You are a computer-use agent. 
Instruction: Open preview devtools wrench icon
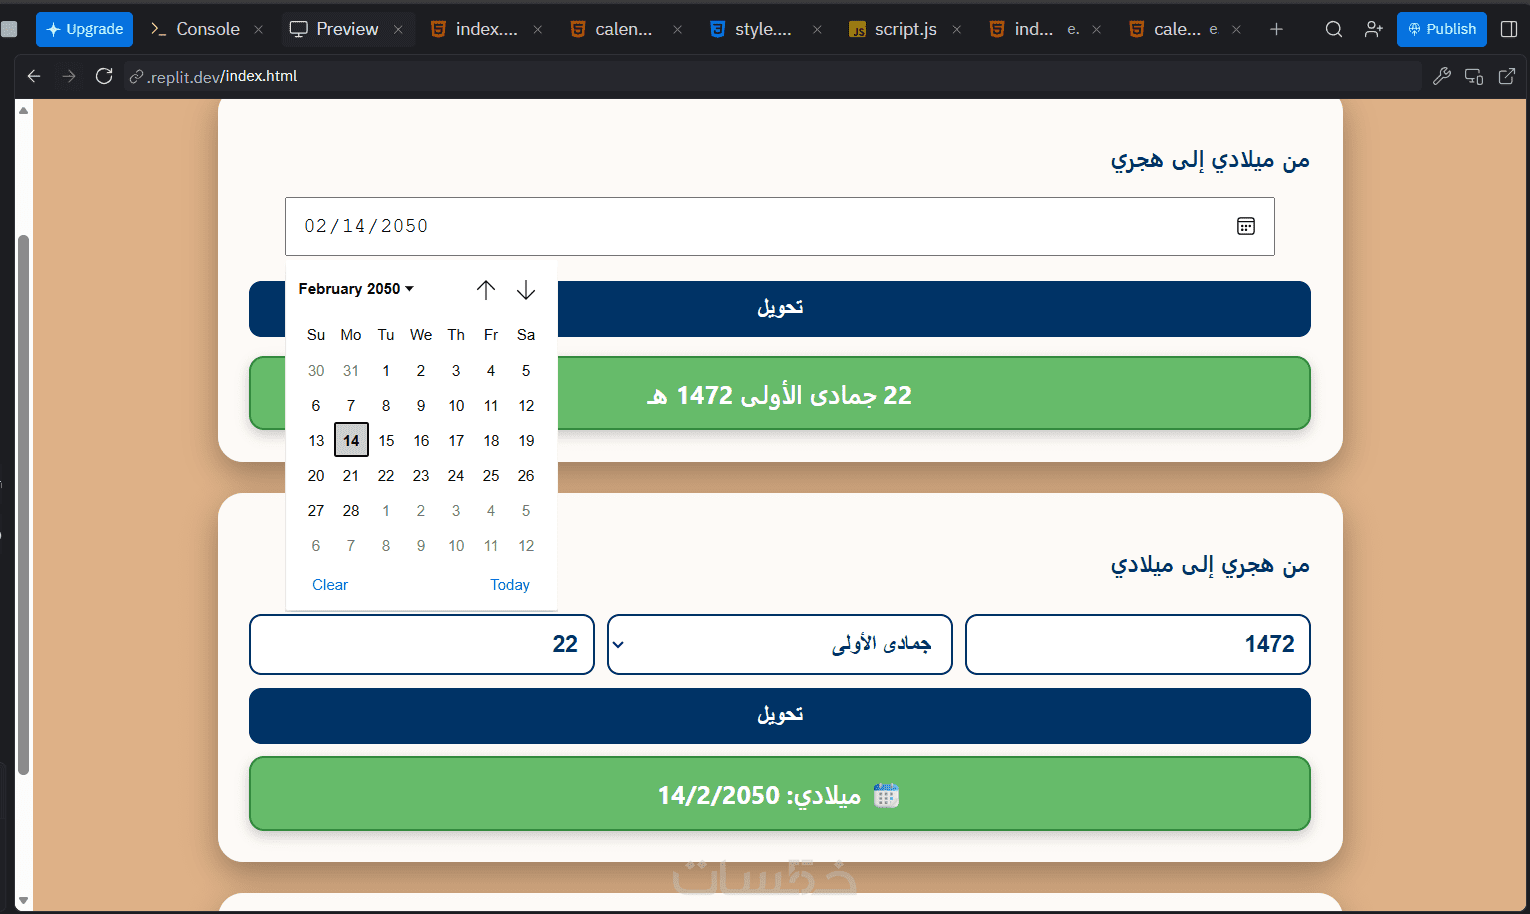(x=1441, y=76)
